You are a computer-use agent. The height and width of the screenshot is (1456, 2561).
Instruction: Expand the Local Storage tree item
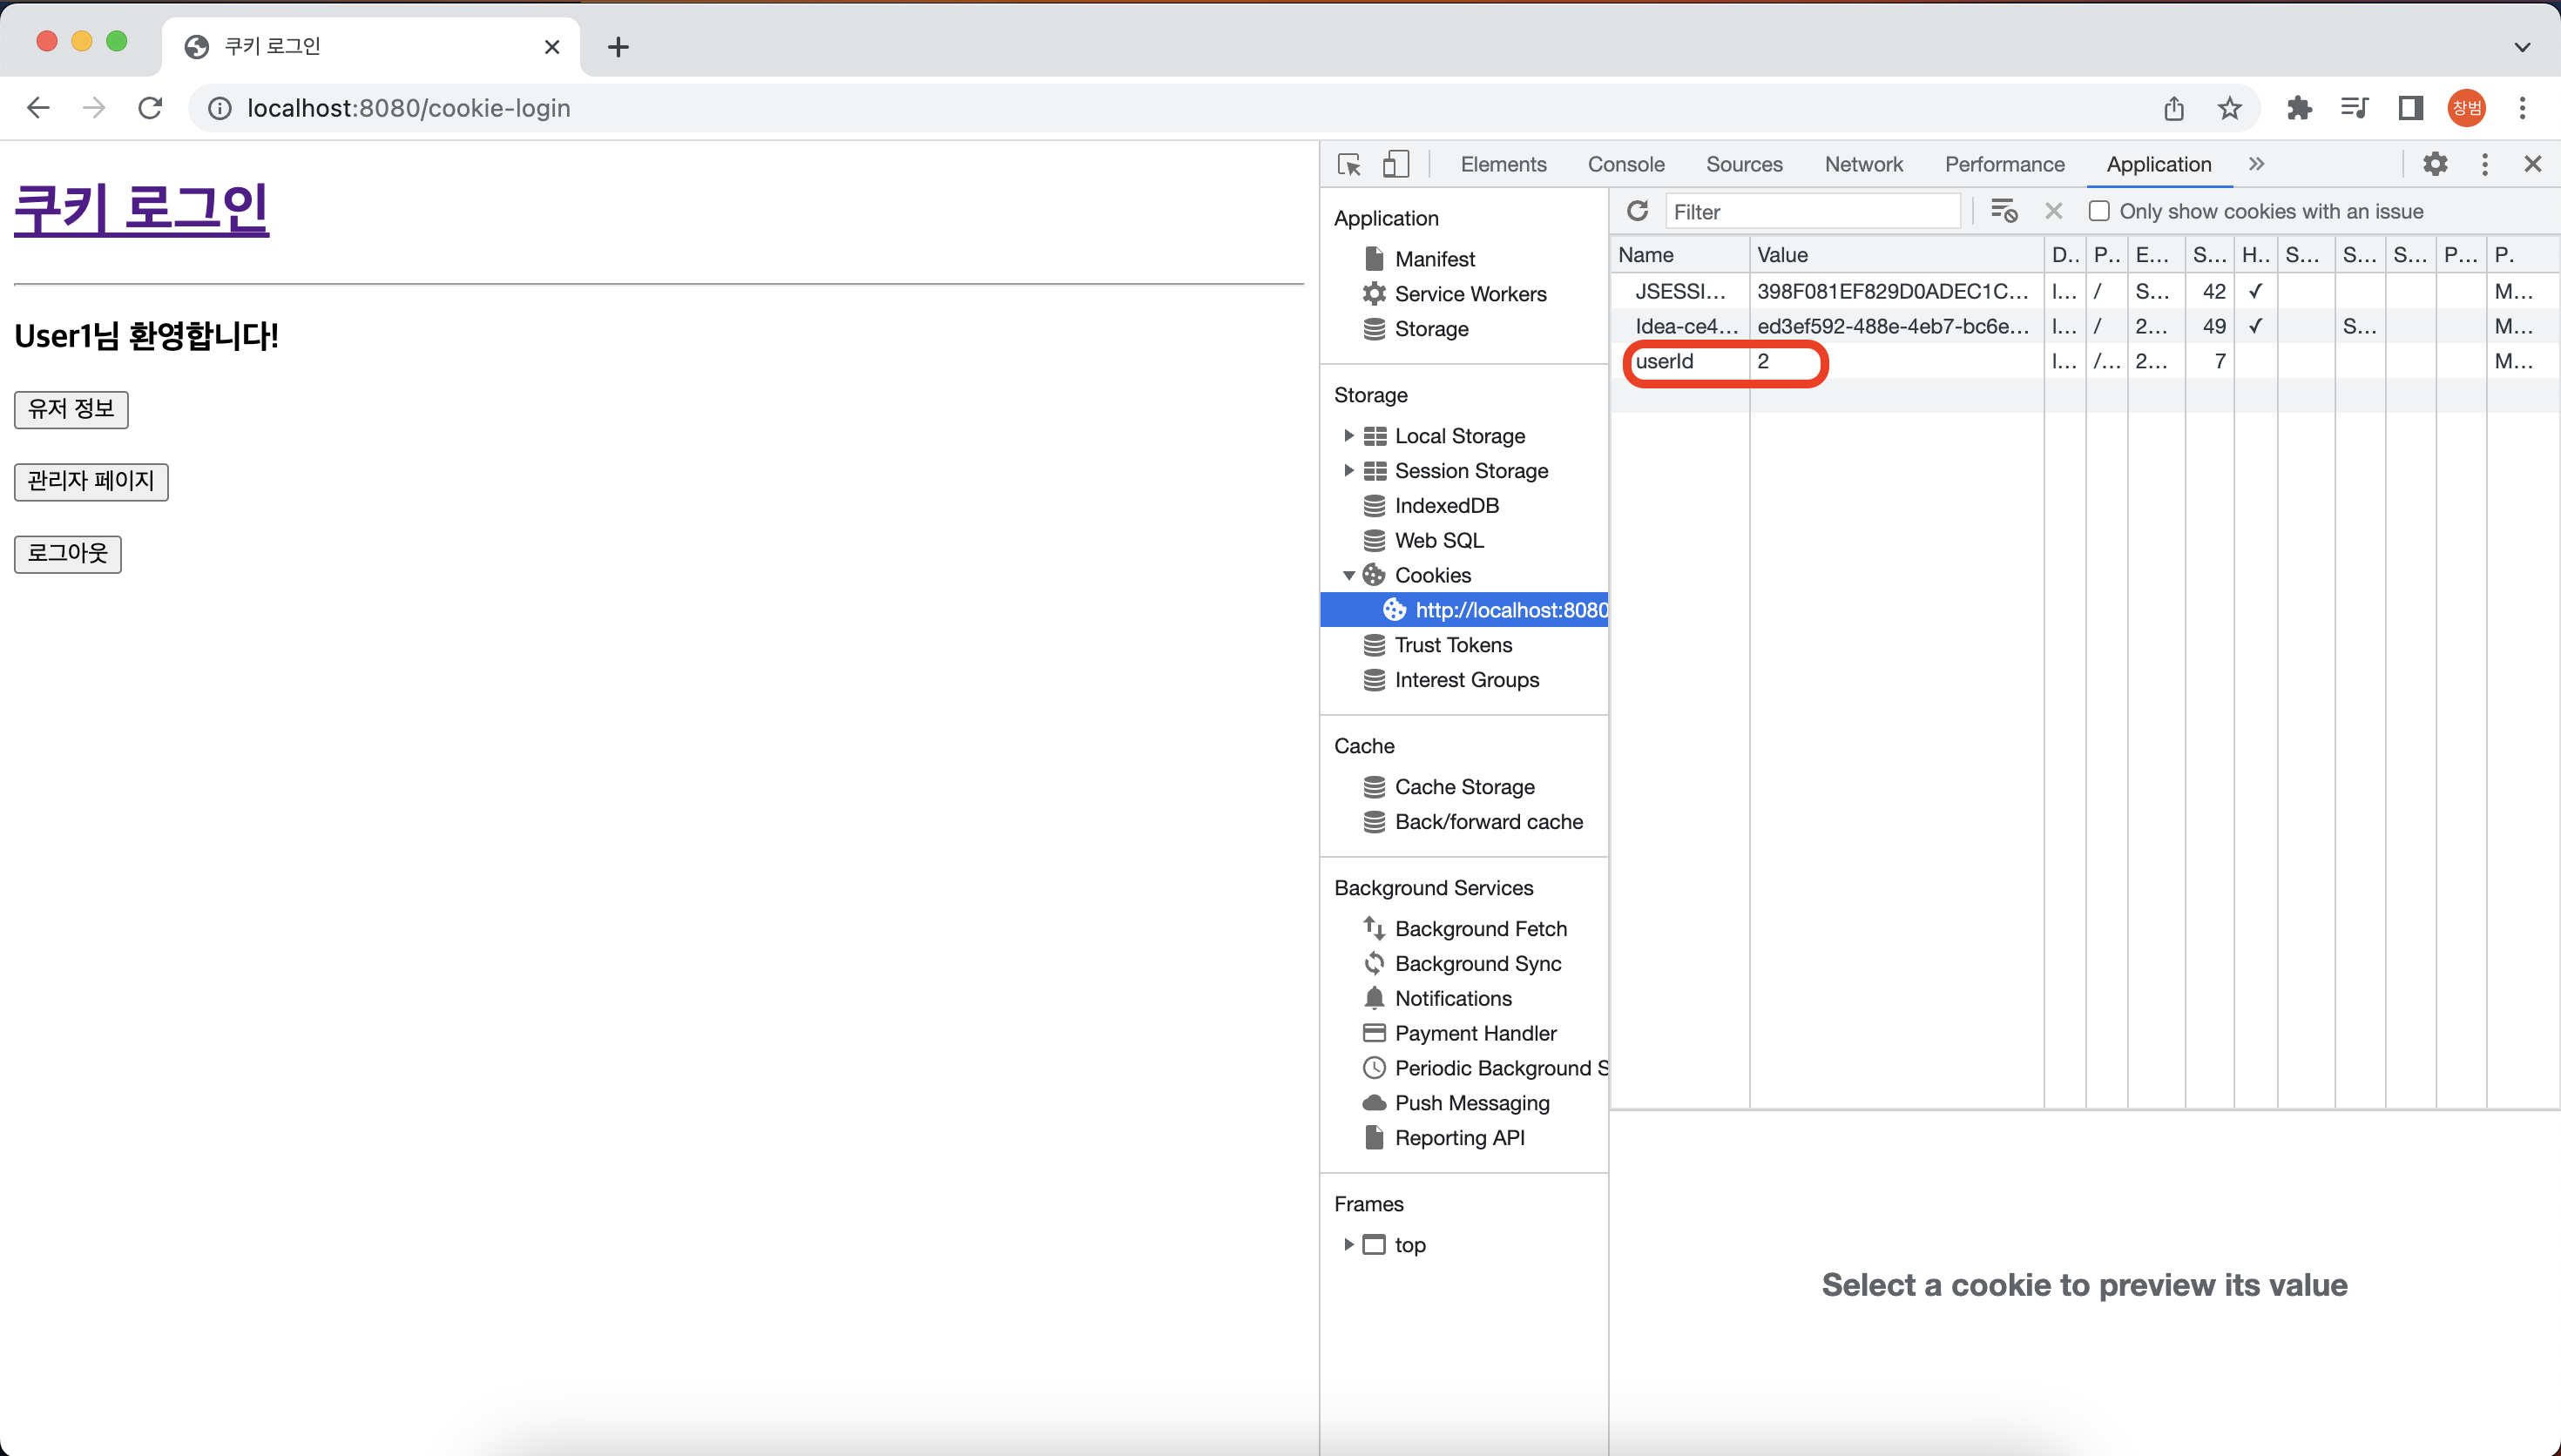[x=1348, y=436]
